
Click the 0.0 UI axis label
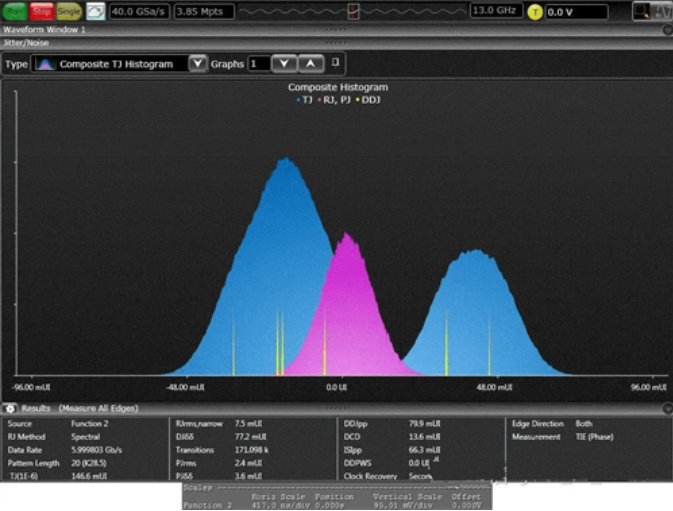click(x=336, y=387)
